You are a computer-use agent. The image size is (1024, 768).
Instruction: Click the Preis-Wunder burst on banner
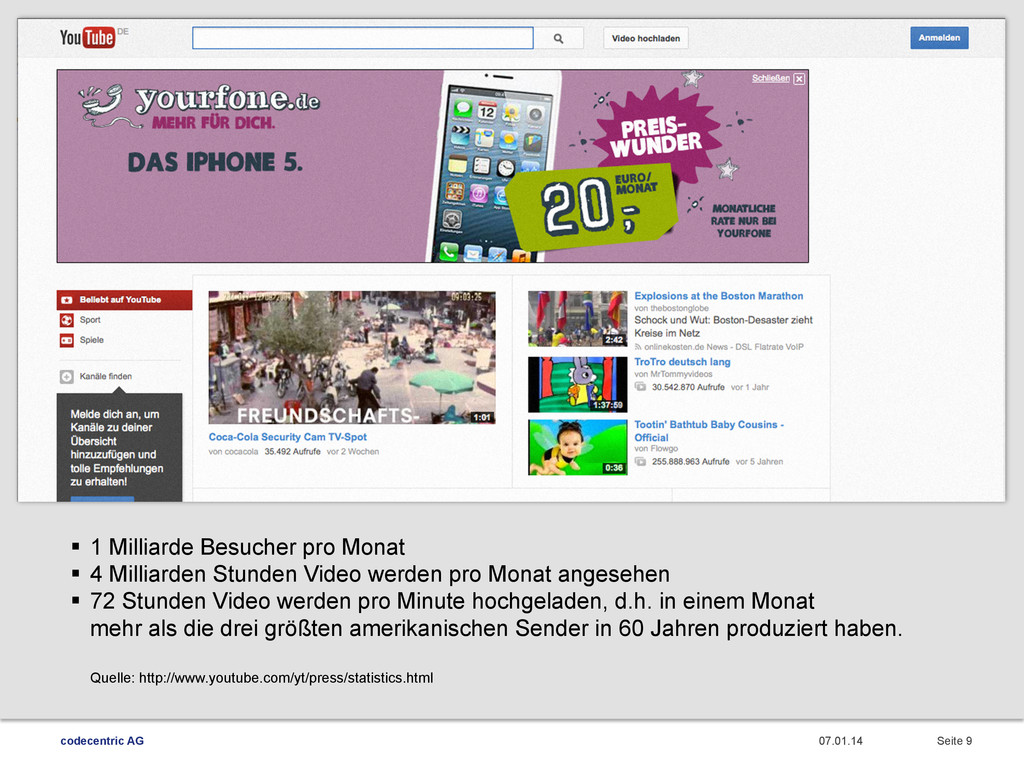pyautogui.click(x=660, y=134)
